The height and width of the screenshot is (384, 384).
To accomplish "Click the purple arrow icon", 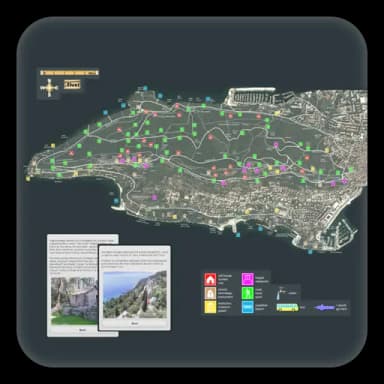I will (325, 307).
